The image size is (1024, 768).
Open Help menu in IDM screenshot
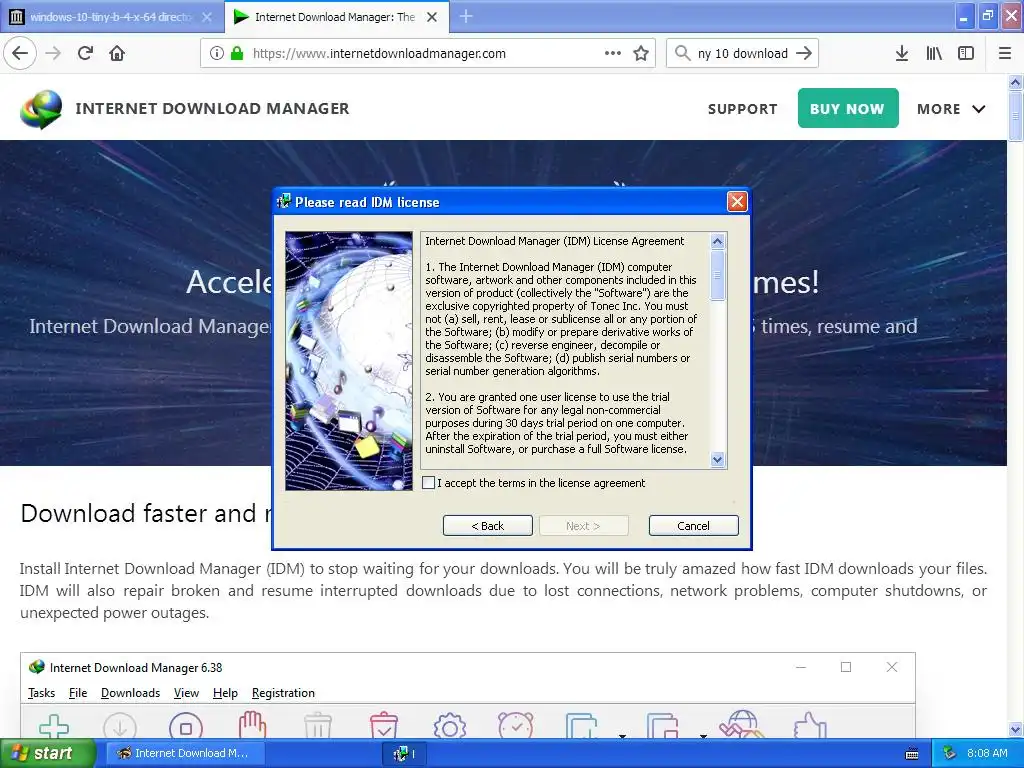coord(225,693)
